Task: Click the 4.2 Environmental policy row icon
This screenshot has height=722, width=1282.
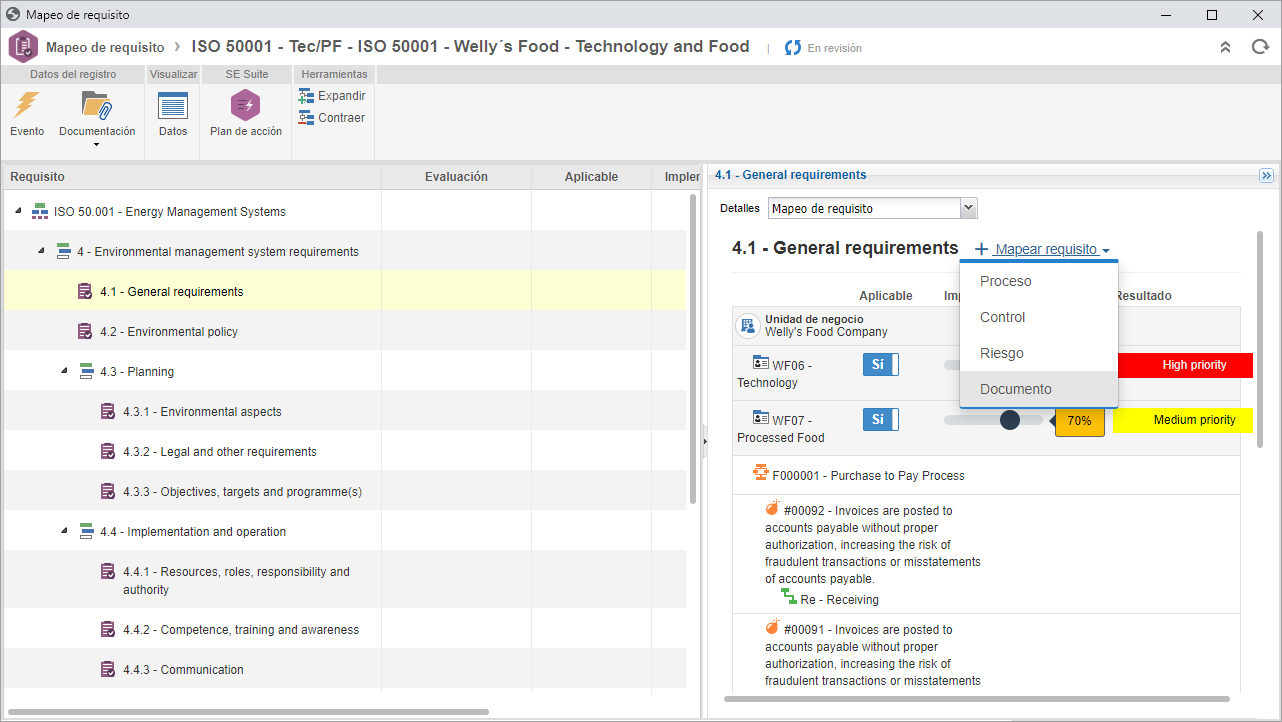Action: (86, 332)
